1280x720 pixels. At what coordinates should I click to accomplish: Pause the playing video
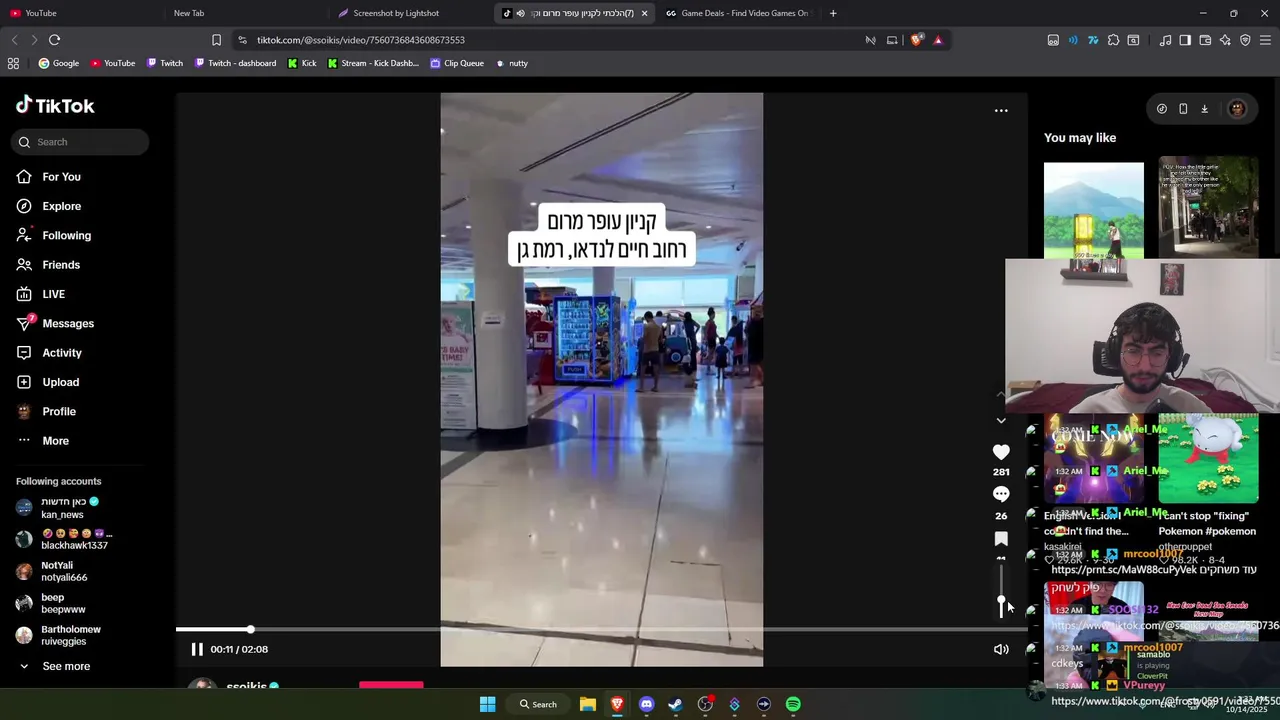click(x=197, y=649)
